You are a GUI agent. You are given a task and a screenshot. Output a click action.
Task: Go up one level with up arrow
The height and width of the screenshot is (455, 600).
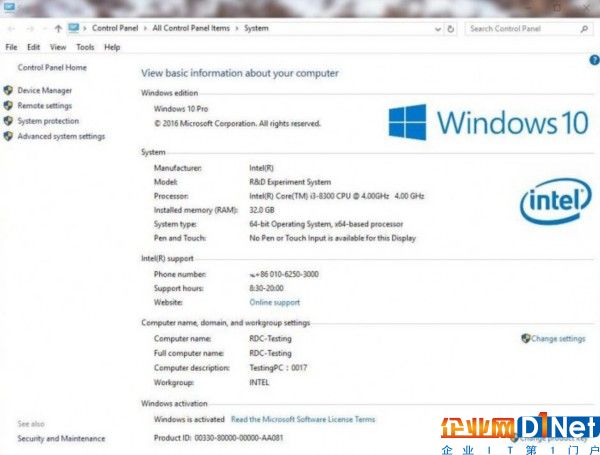coord(58,28)
